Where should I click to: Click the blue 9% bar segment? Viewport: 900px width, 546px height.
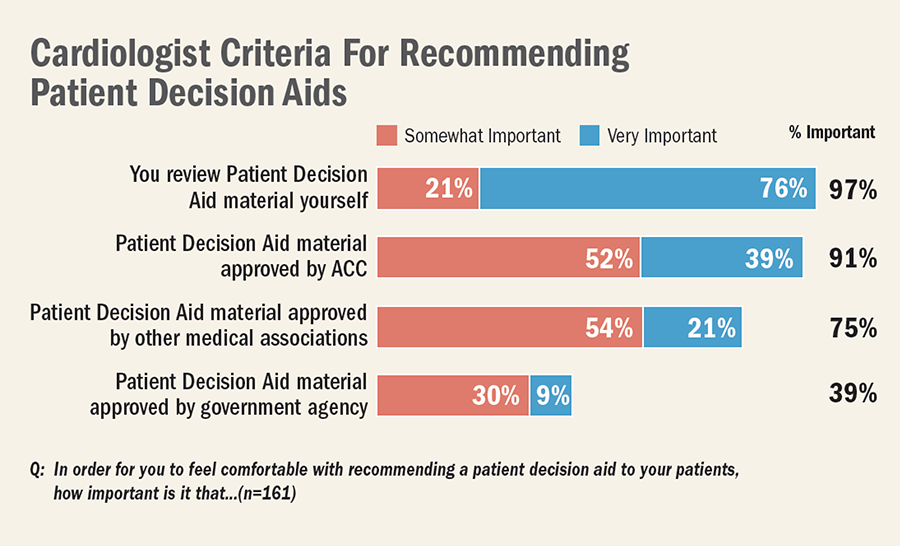coord(550,396)
